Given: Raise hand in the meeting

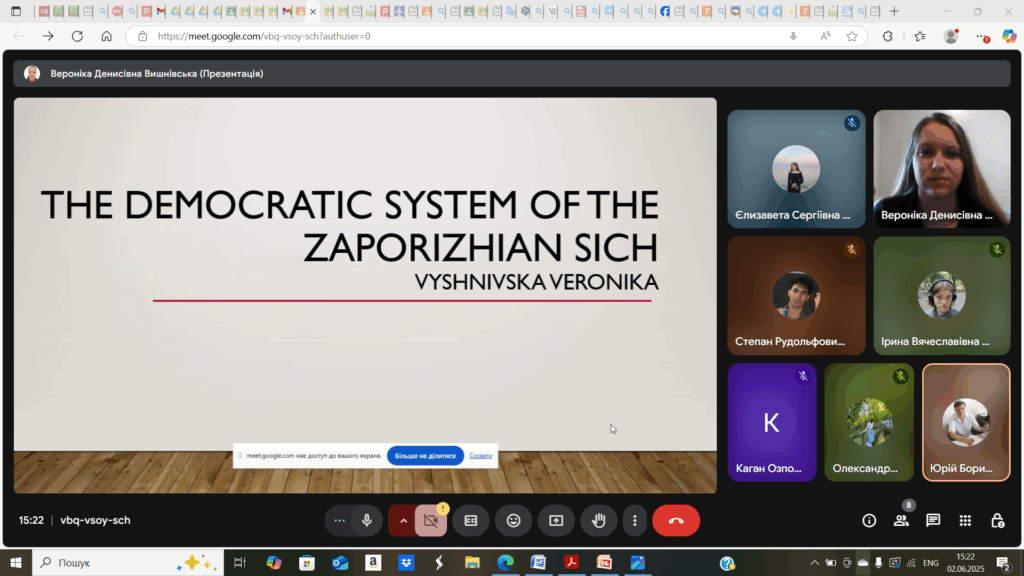Looking at the screenshot, I should pyautogui.click(x=598, y=520).
